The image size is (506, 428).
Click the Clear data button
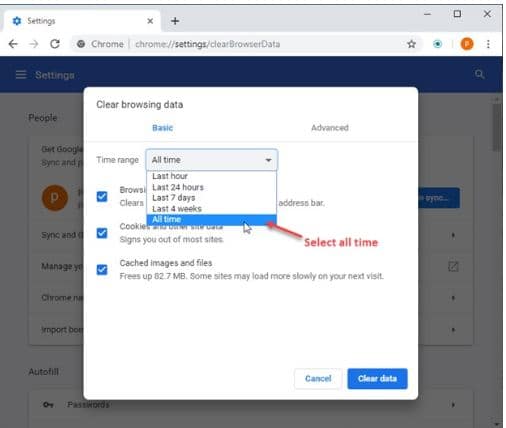point(377,379)
